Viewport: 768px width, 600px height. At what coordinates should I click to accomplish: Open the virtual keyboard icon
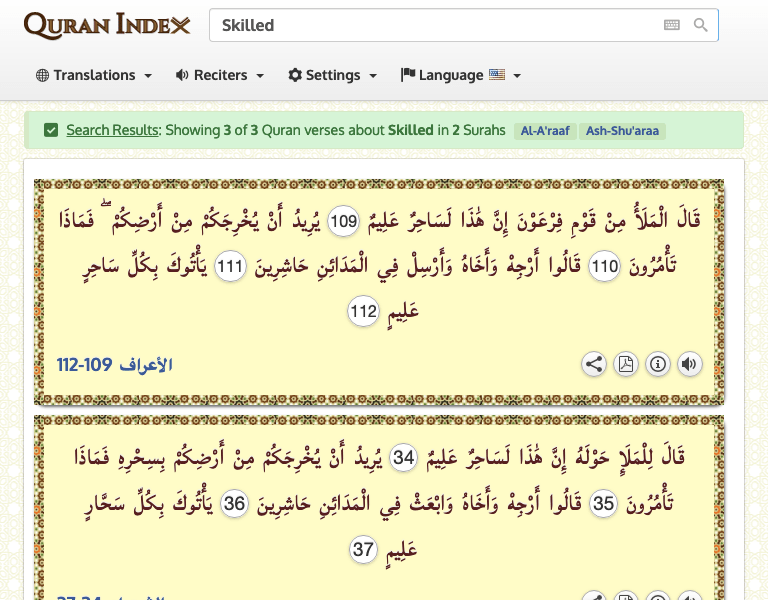coord(672,25)
